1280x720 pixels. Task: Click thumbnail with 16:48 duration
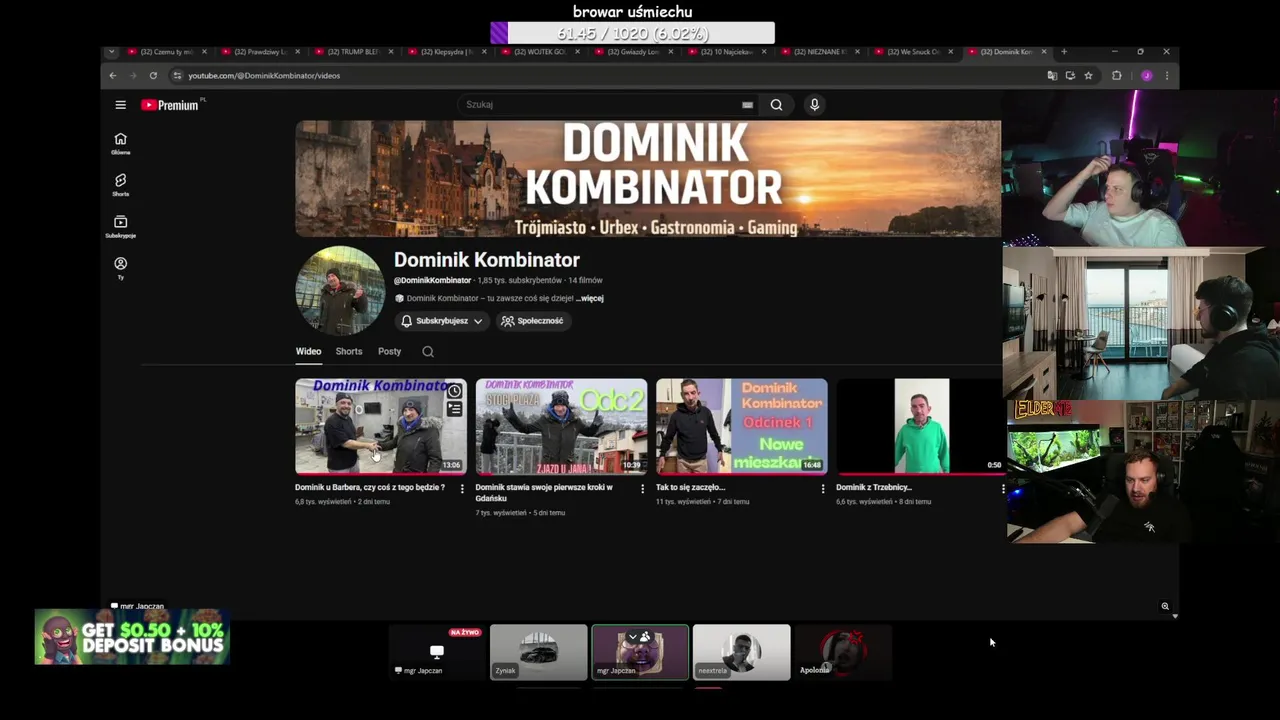742,426
